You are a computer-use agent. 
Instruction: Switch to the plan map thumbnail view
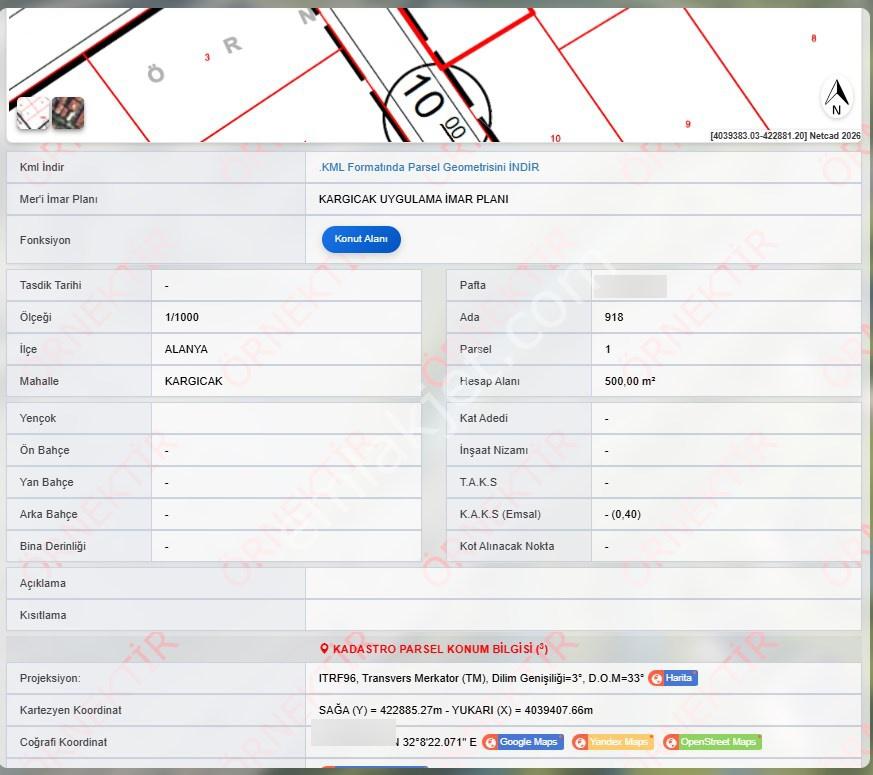(33, 113)
